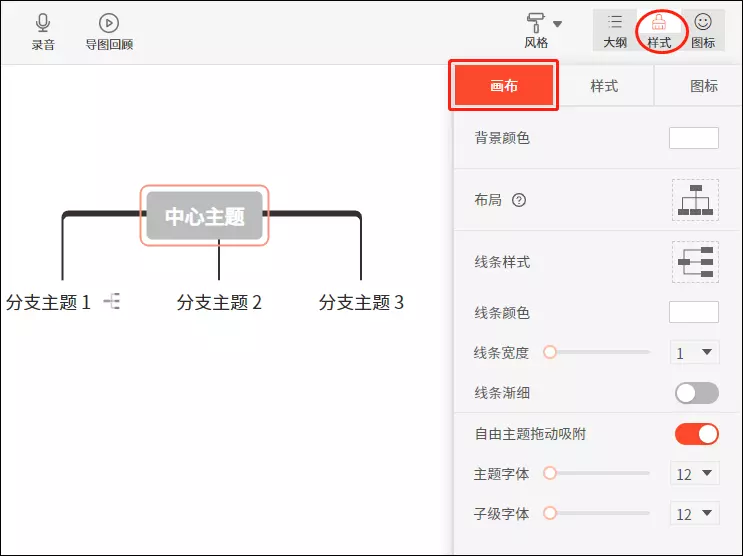Disable the 自由主题拖动吸附 toggle
Viewport: 743px width, 556px height.
[696, 434]
